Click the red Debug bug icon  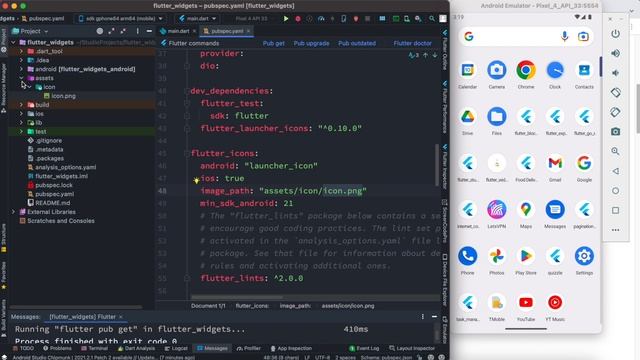coord(298,19)
